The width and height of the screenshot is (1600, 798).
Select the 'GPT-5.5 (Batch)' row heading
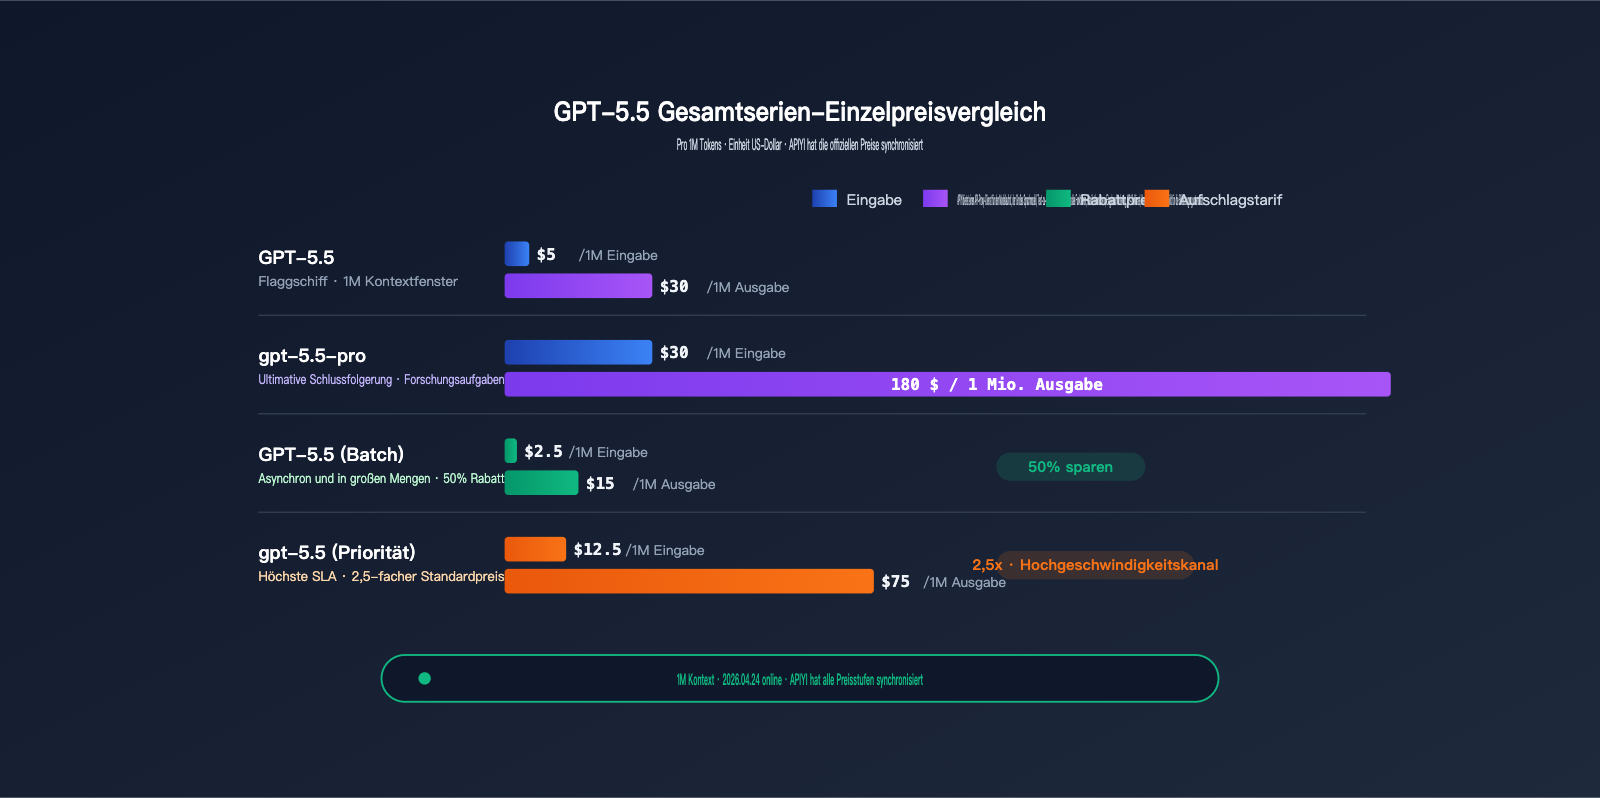(331, 454)
